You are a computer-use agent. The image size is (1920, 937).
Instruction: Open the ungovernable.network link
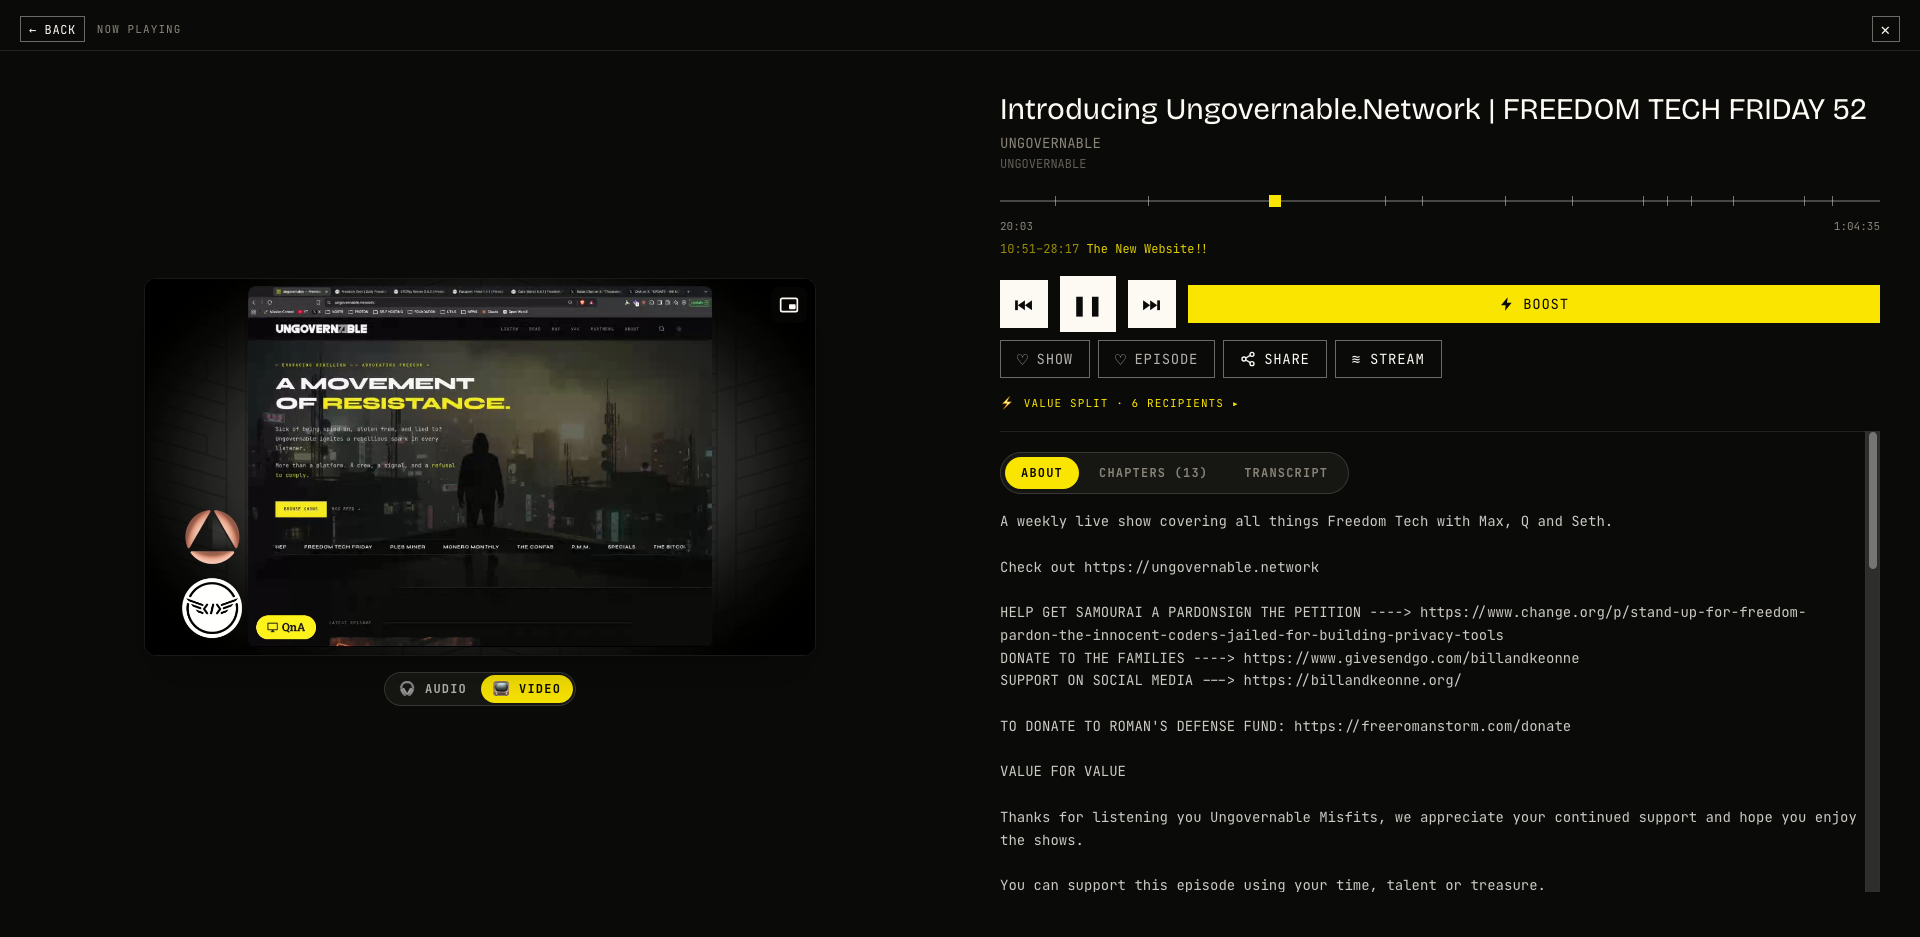click(1201, 567)
